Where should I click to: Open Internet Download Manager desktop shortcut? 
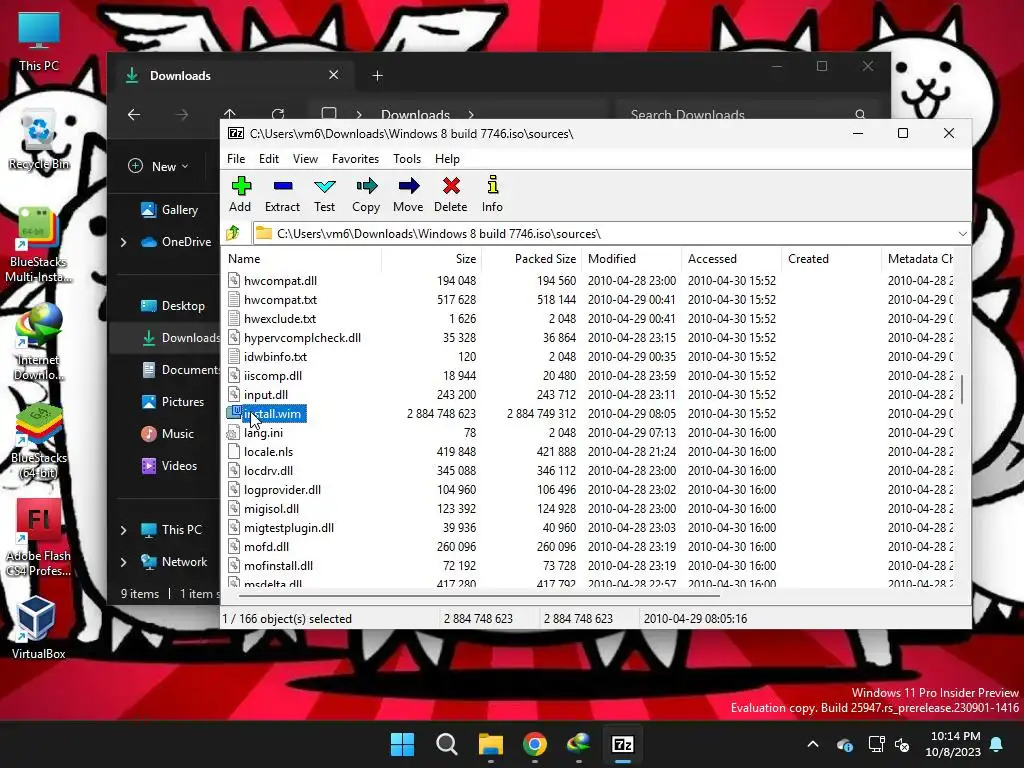pos(39,342)
